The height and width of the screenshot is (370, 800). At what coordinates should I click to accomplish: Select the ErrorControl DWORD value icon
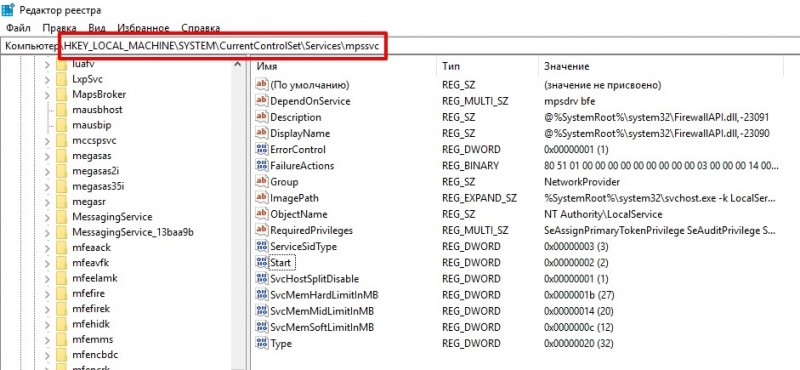coord(262,150)
